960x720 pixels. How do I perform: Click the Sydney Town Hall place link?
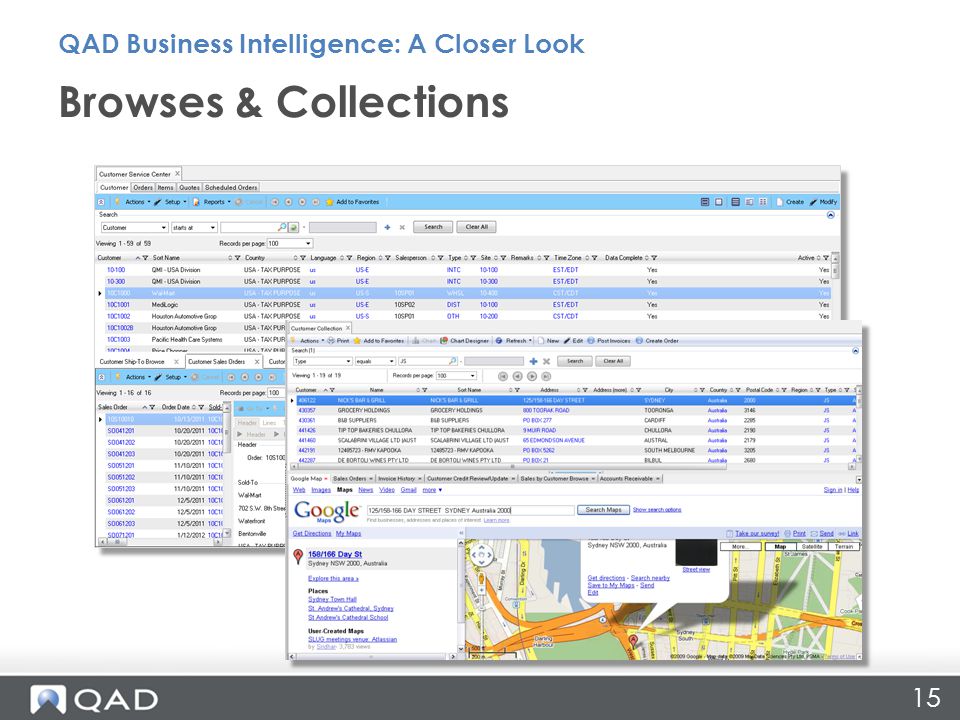point(332,600)
